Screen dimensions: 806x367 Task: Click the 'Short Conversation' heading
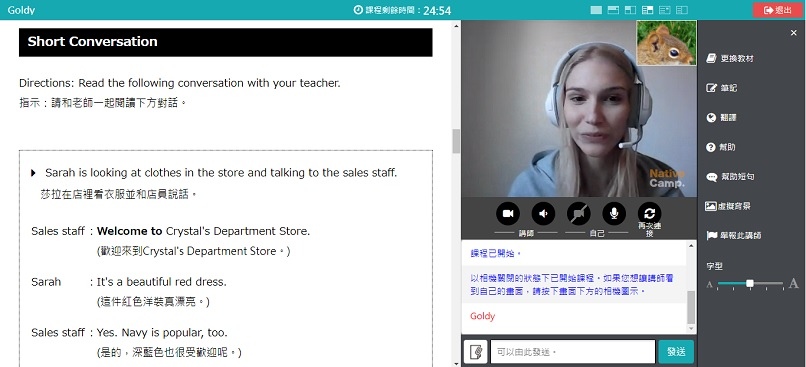point(93,42)
